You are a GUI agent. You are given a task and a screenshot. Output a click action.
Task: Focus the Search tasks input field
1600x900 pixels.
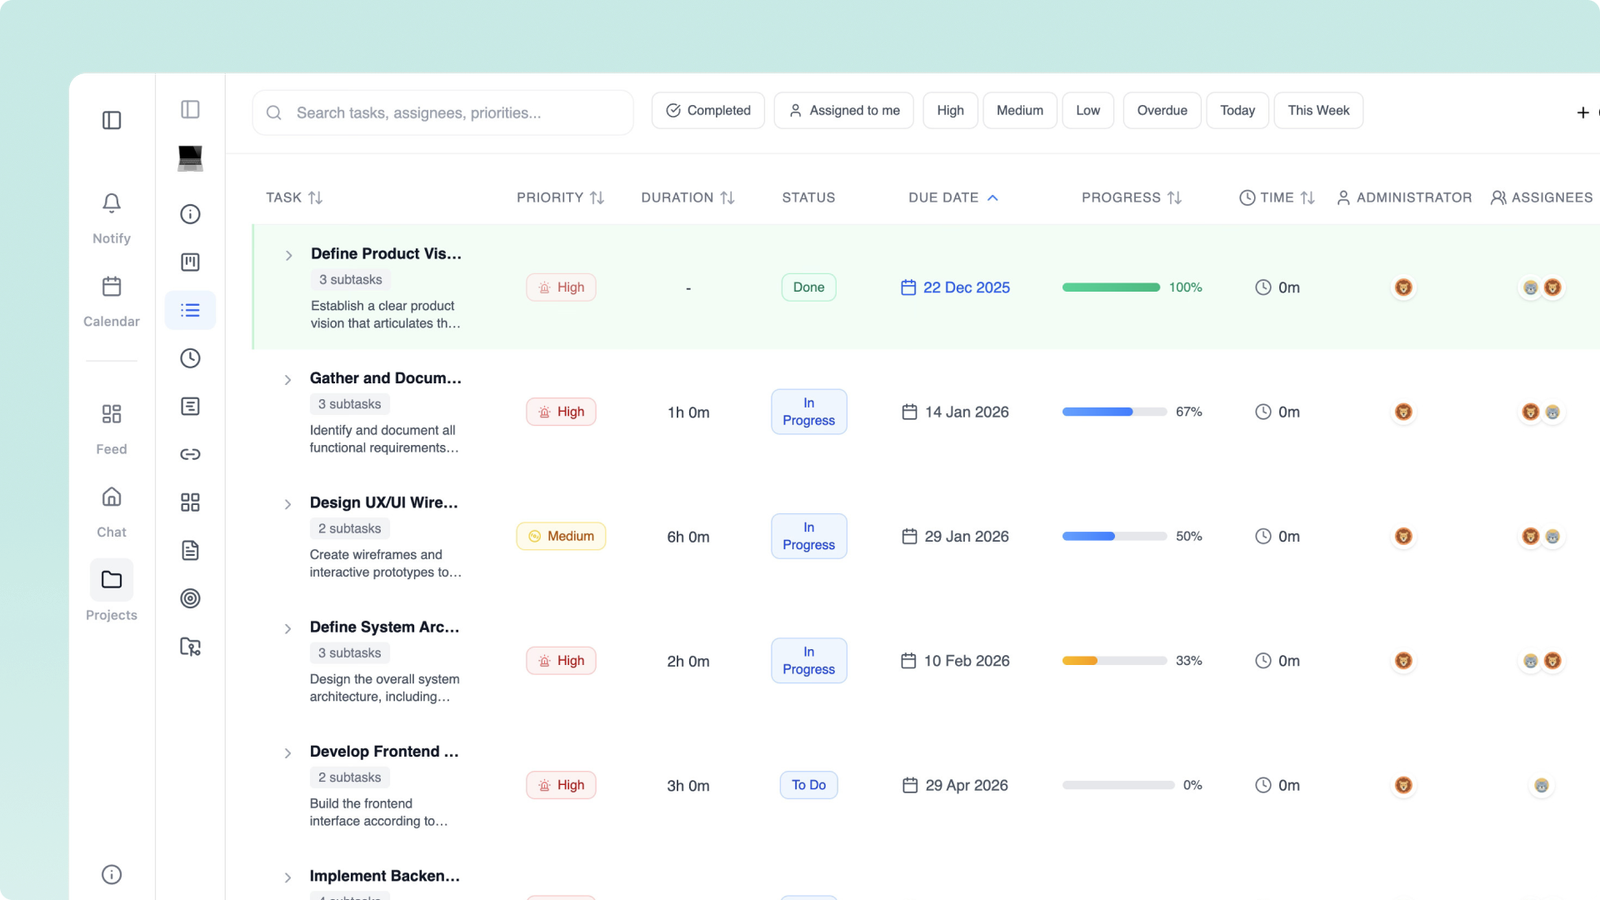(443, 113)
